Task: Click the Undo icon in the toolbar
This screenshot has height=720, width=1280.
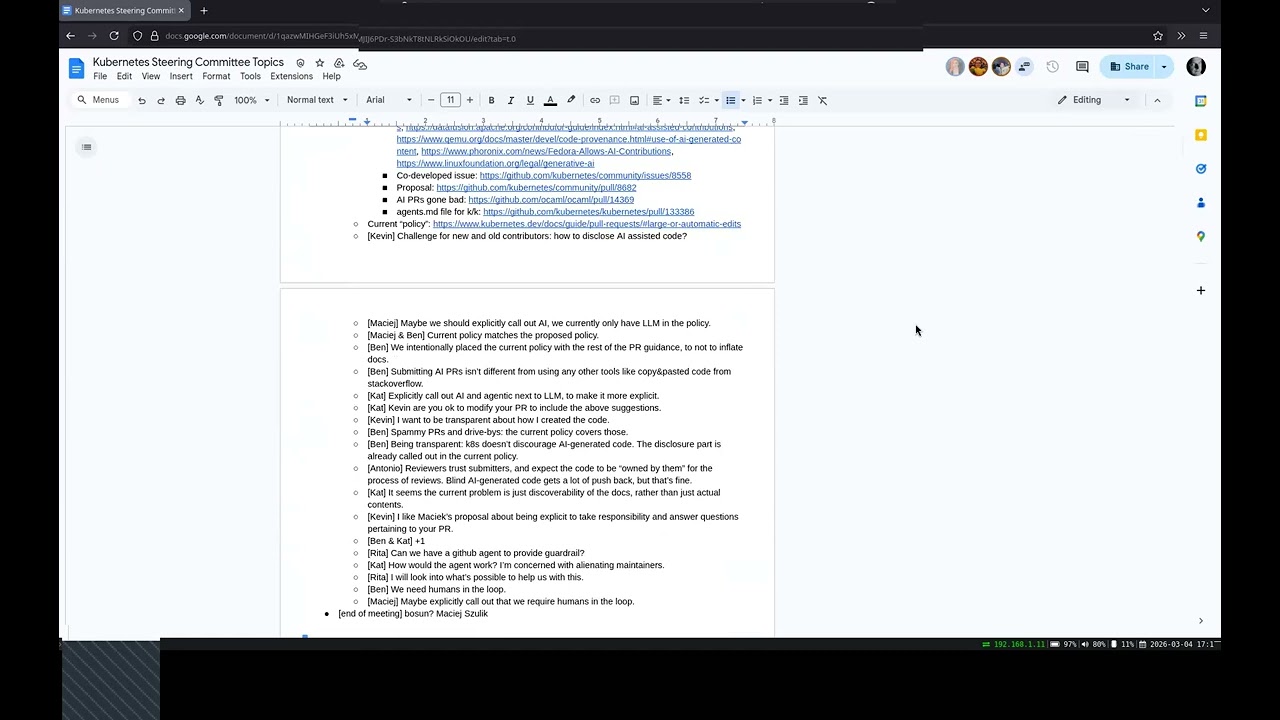Action: point(142,100)
